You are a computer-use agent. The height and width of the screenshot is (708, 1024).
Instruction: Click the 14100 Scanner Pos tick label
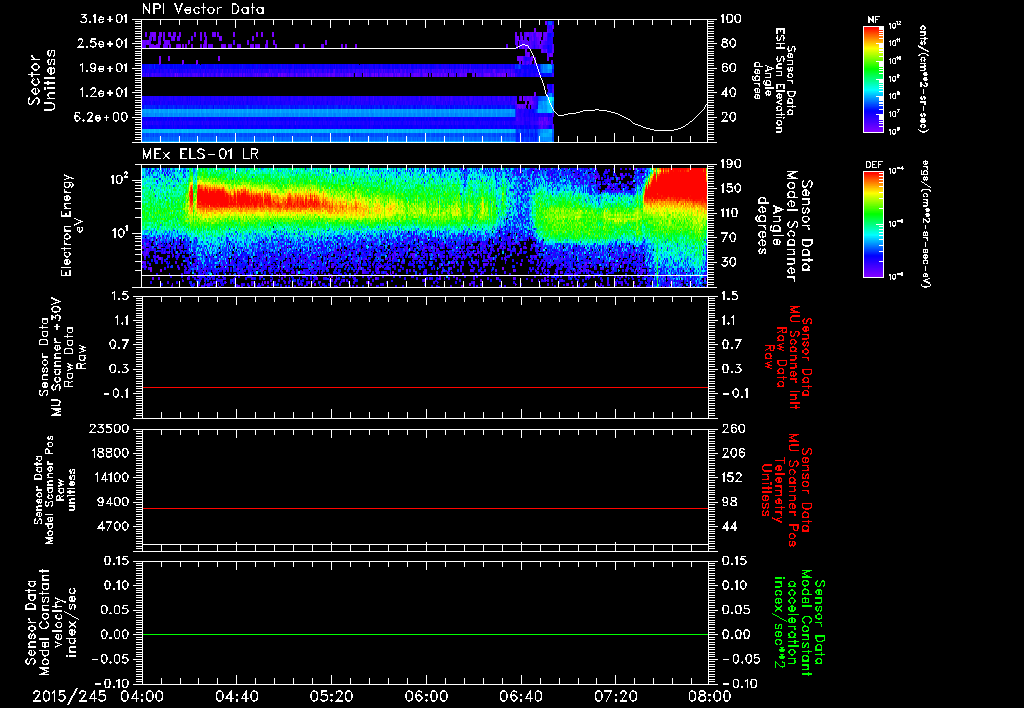click(x=110, y=477)
